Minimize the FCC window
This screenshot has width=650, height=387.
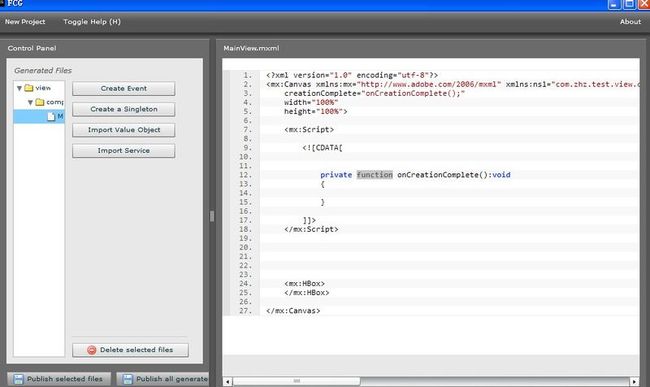(614, 4)
